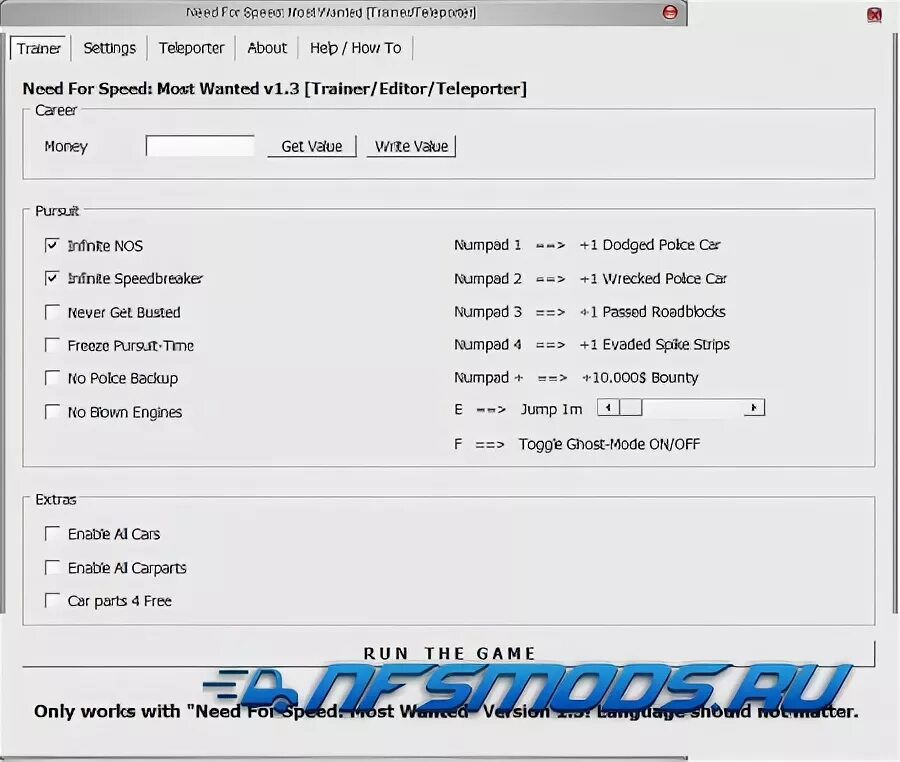
Task: Click into the Money input field
Action: click(x=200, y=146)
